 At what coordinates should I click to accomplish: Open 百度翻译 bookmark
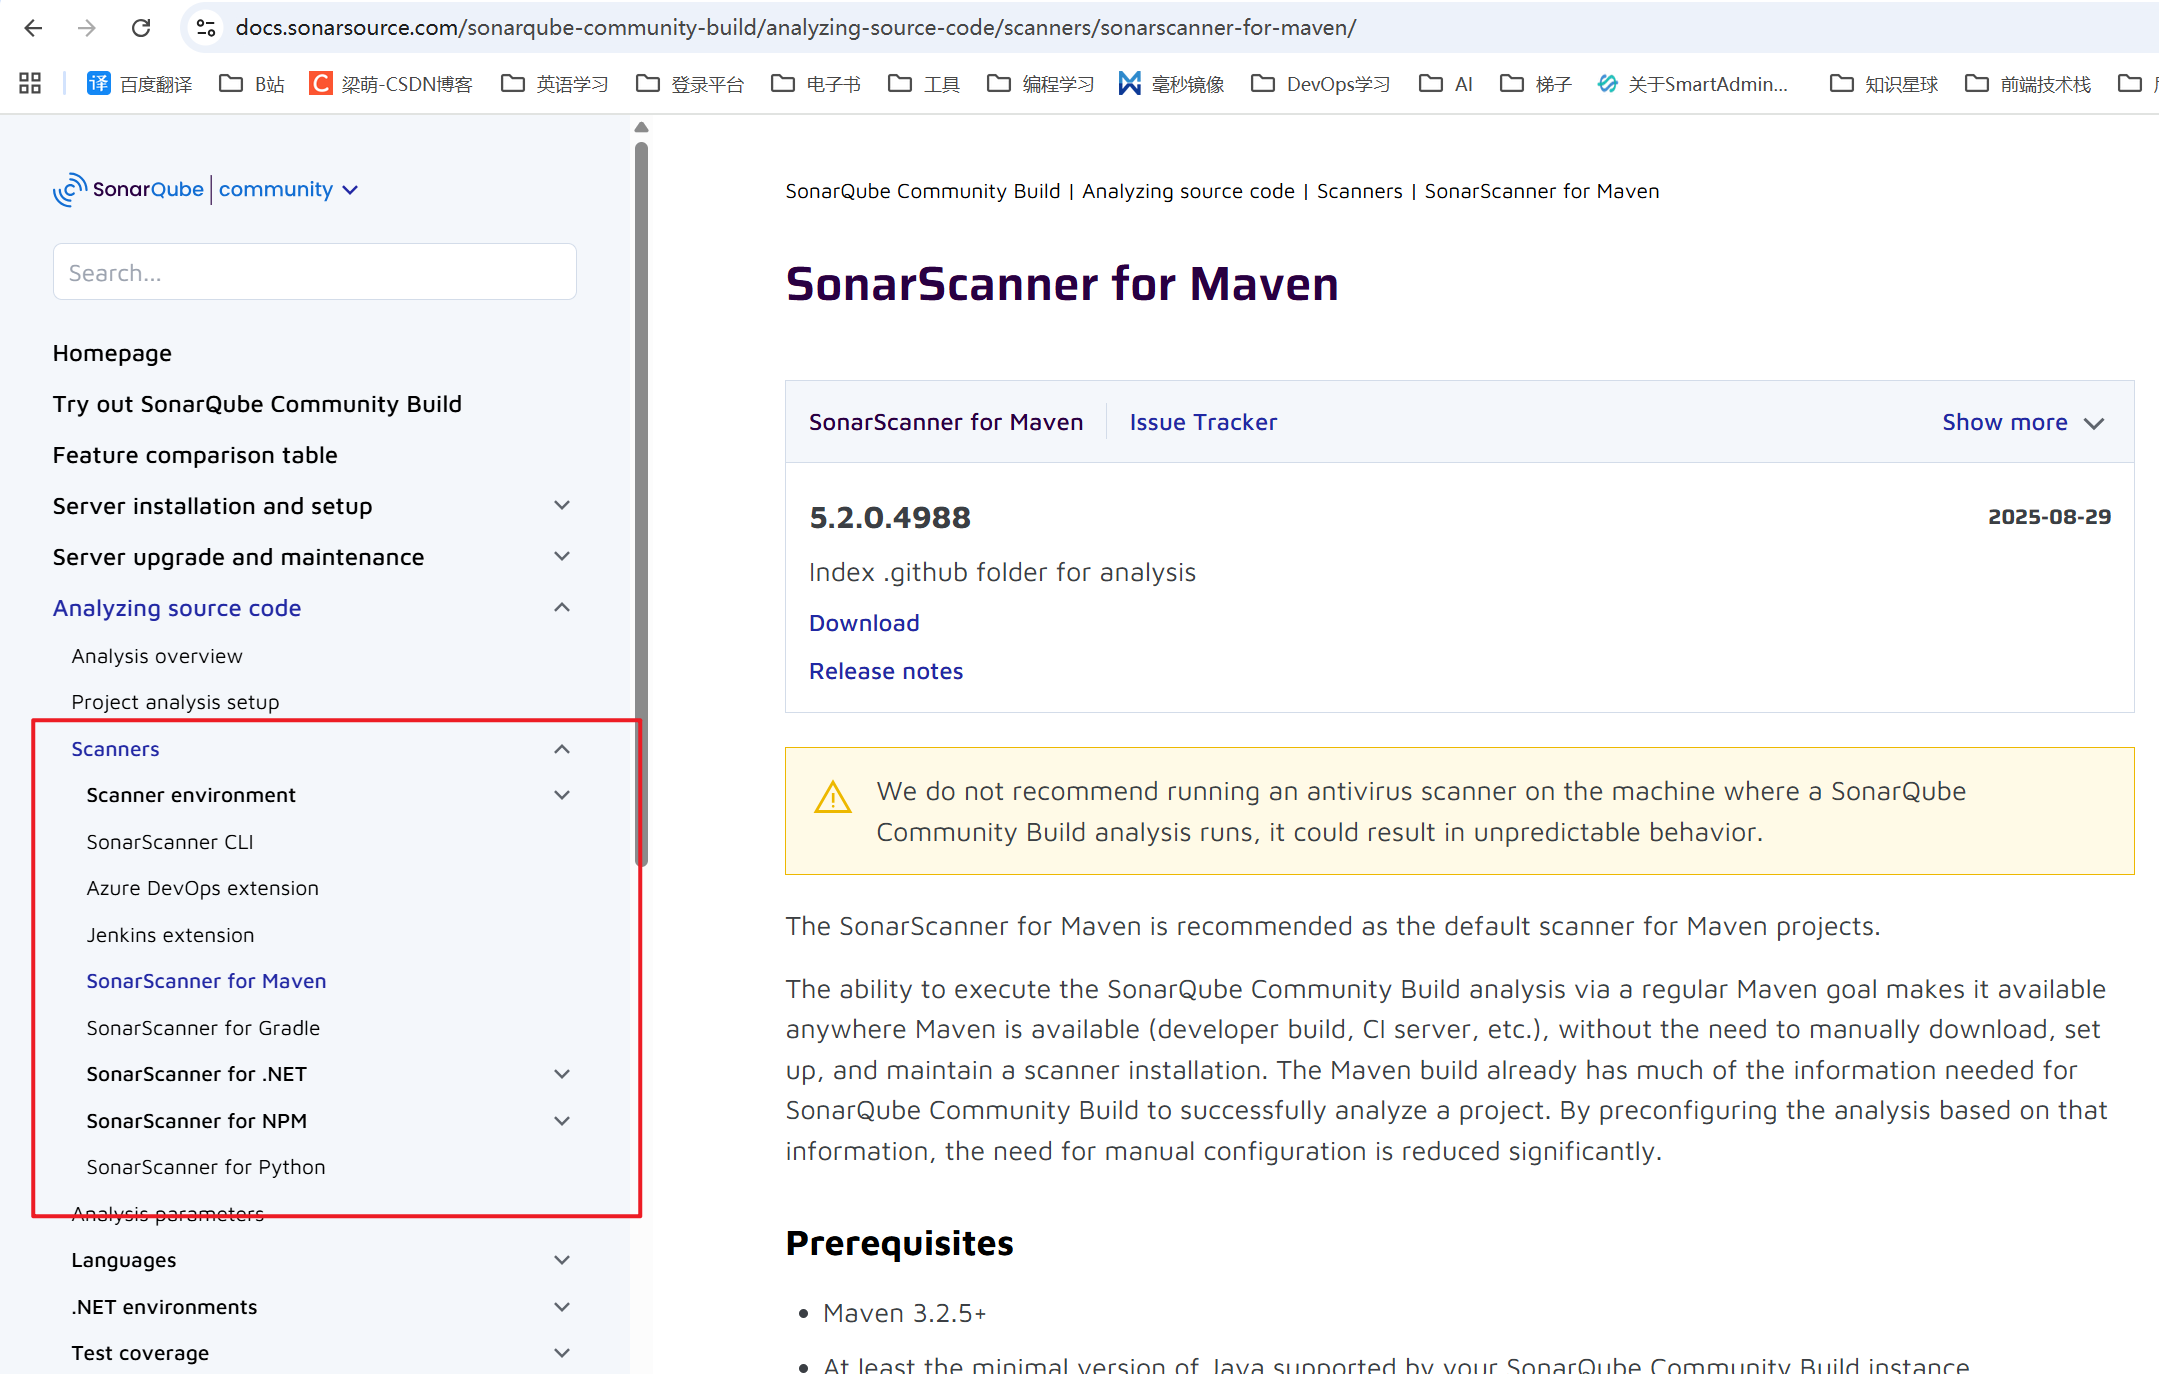(139, 84)
